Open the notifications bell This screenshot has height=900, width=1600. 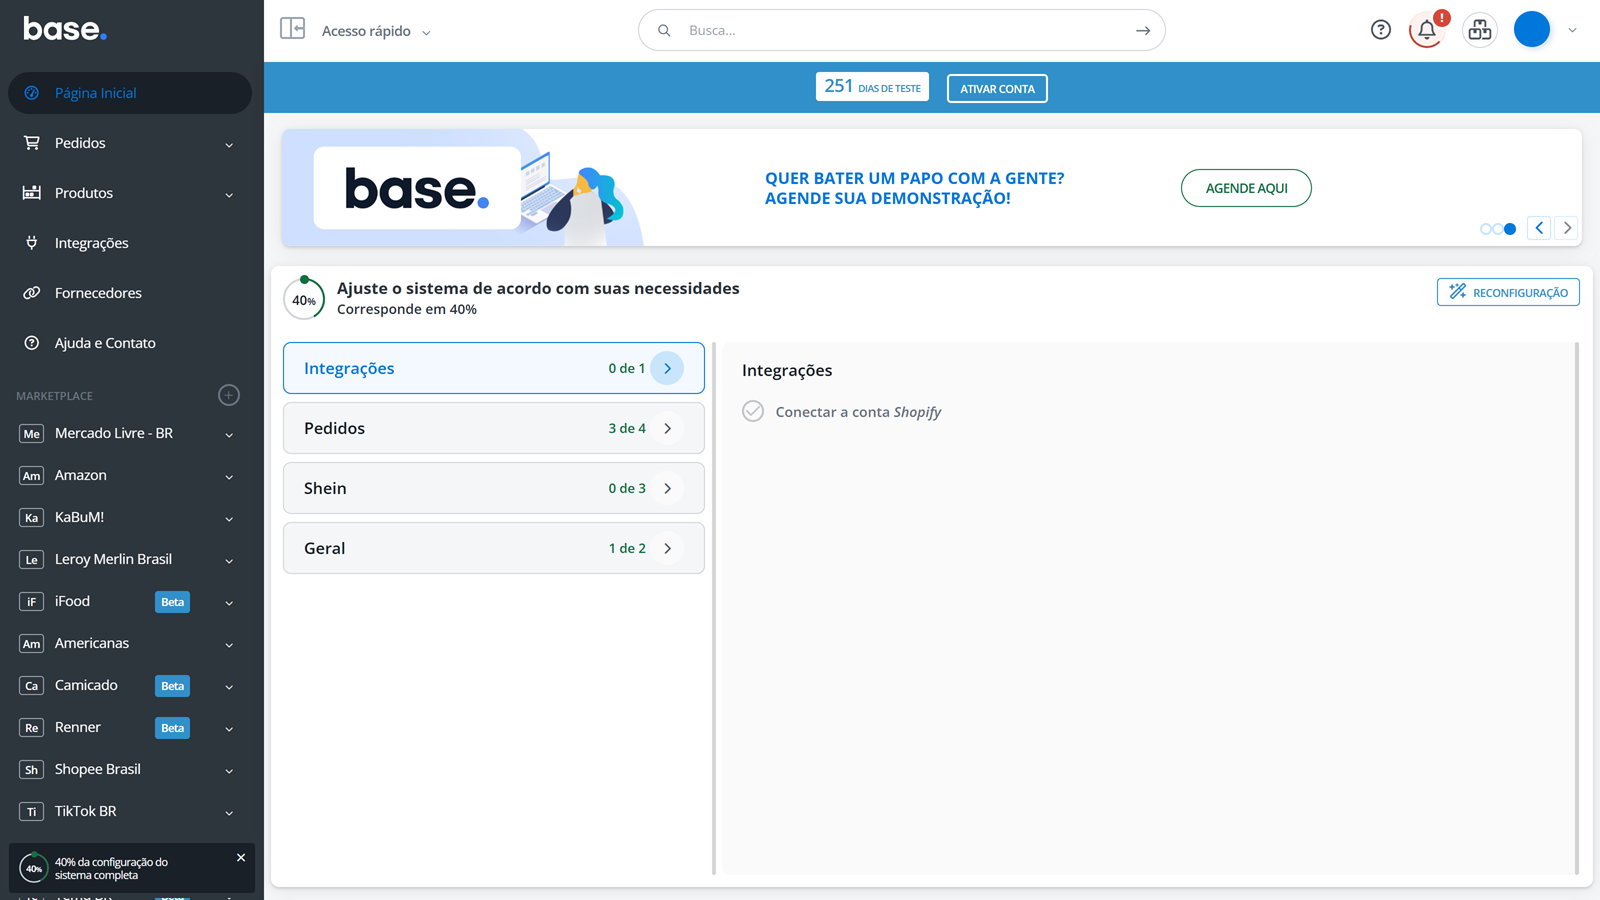1427,30
